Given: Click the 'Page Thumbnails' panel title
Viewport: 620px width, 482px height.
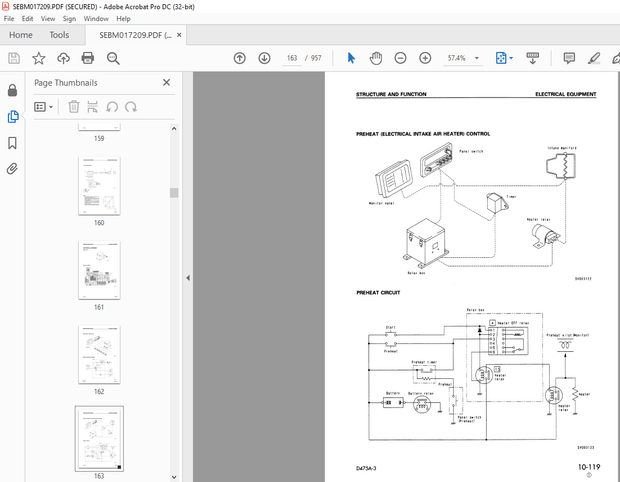Looking at the screenshot, I should (x=66, y=83).
